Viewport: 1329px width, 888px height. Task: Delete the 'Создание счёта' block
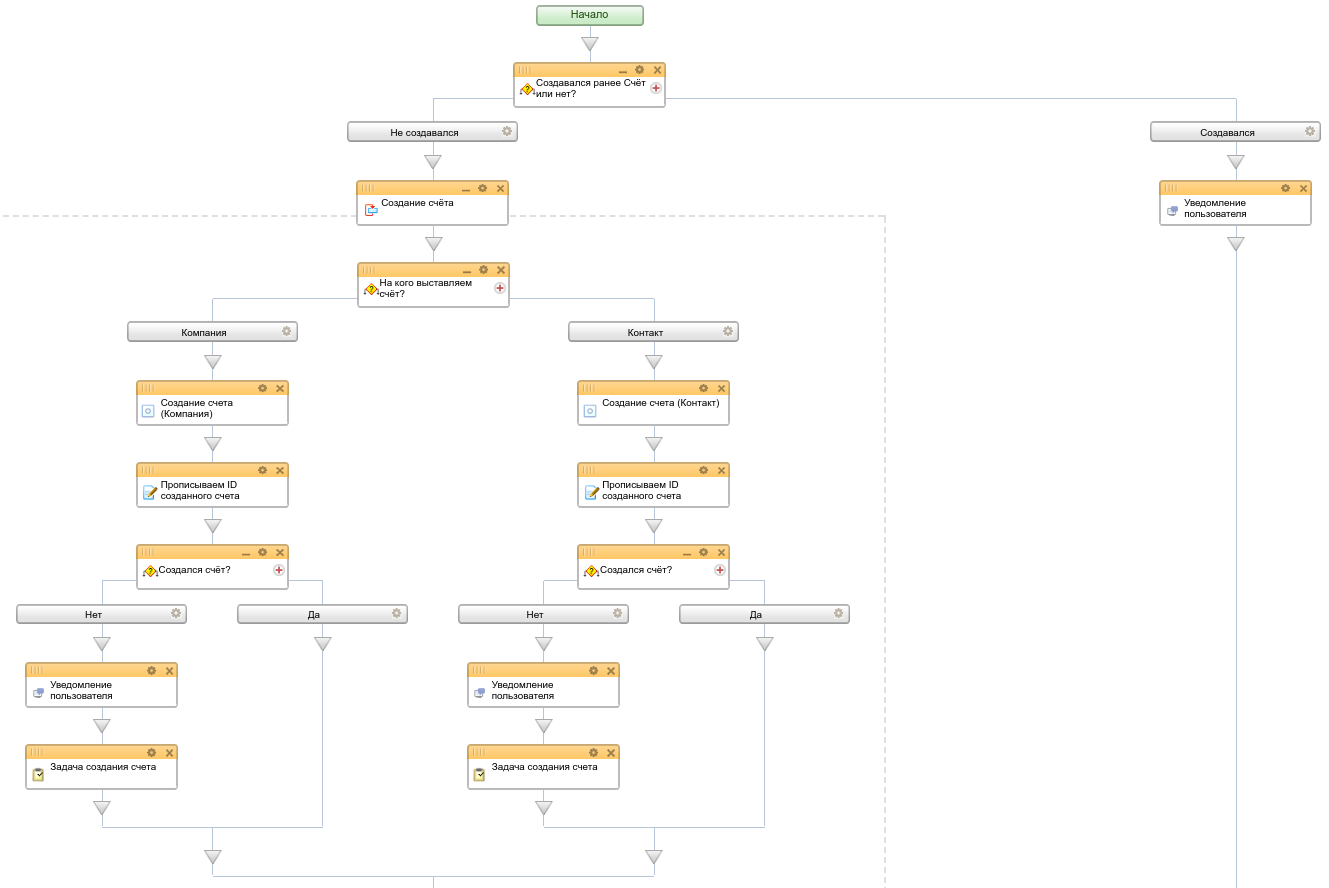click(500, 188)
